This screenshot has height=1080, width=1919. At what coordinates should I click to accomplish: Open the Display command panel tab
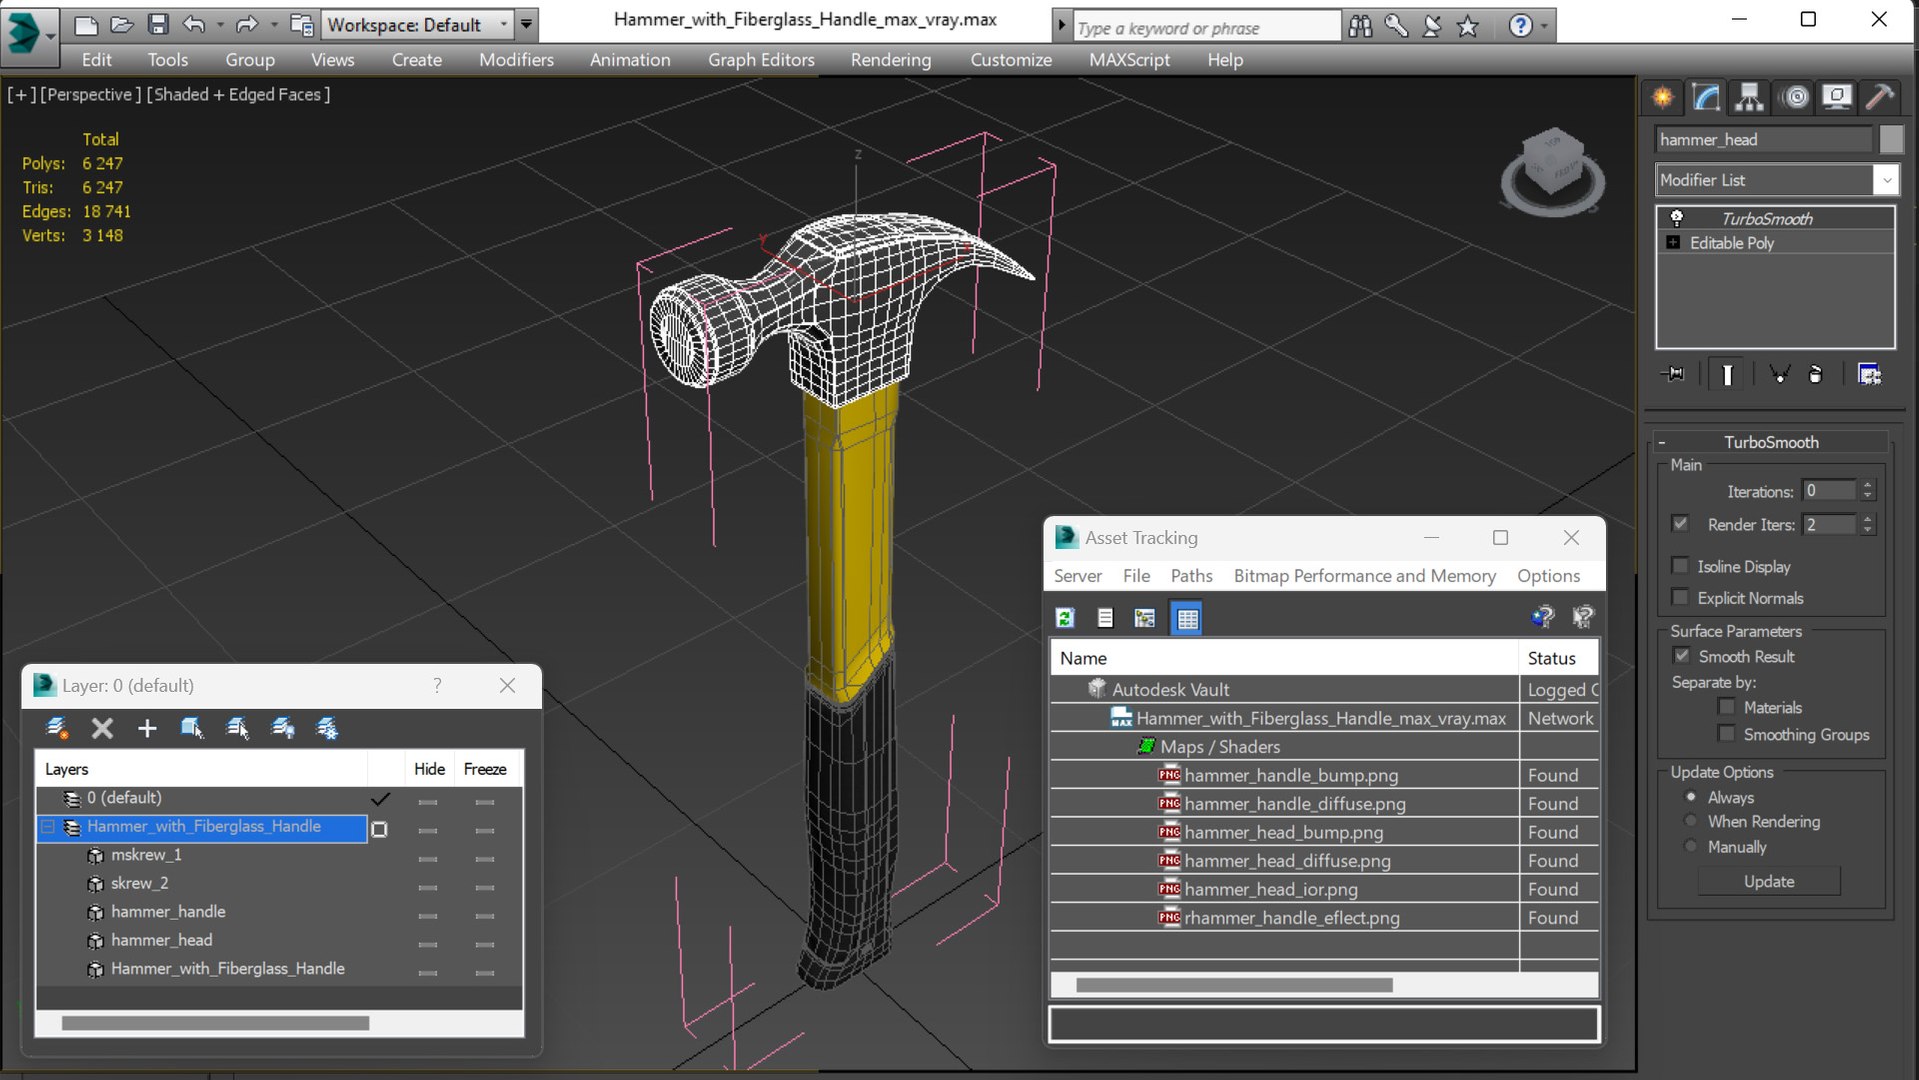coord(1837,97)
